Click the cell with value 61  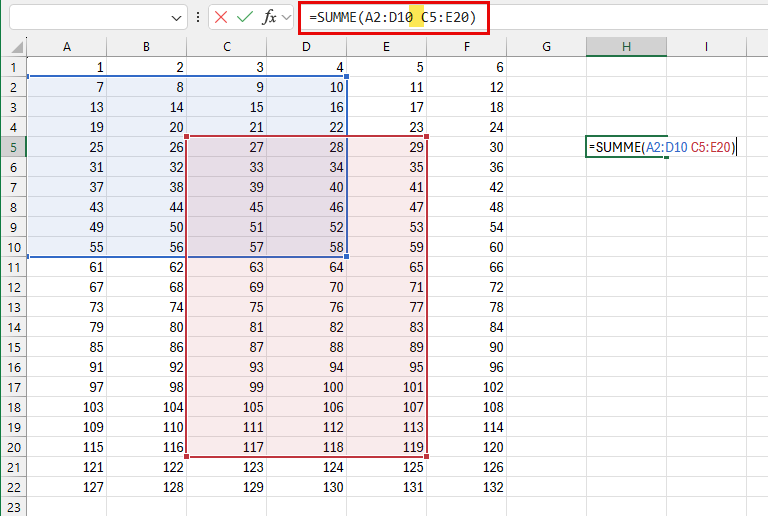tap(66, 267)
